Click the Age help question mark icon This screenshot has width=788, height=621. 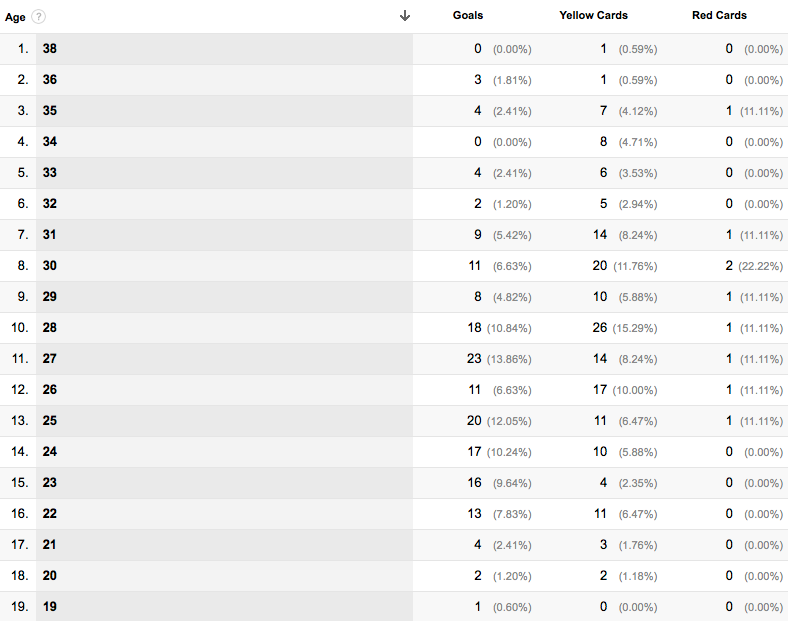pos(38,17)
